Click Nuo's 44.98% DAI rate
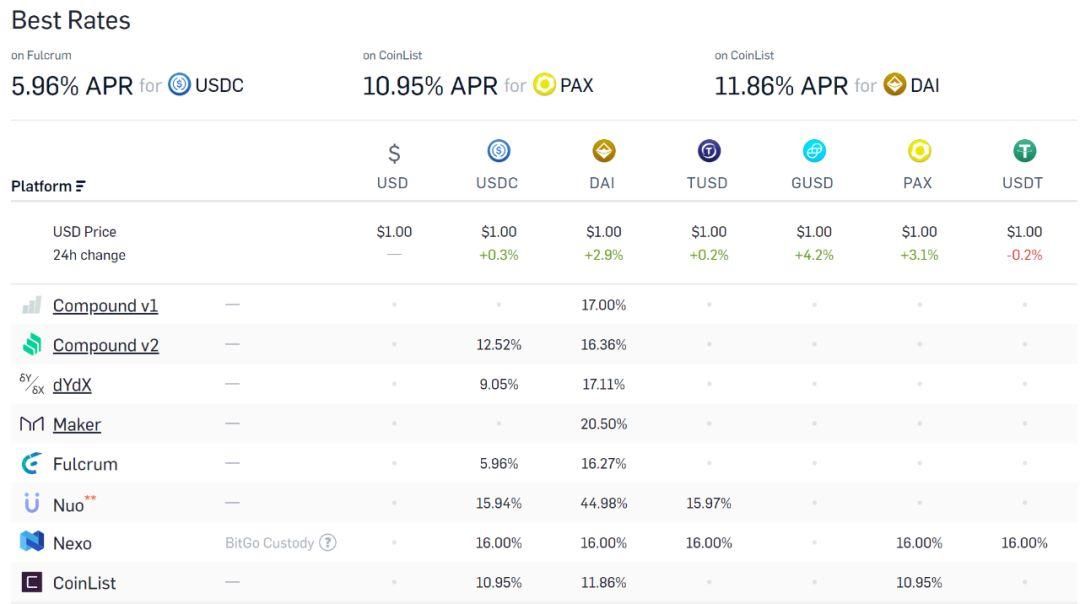 pos(604,503)
